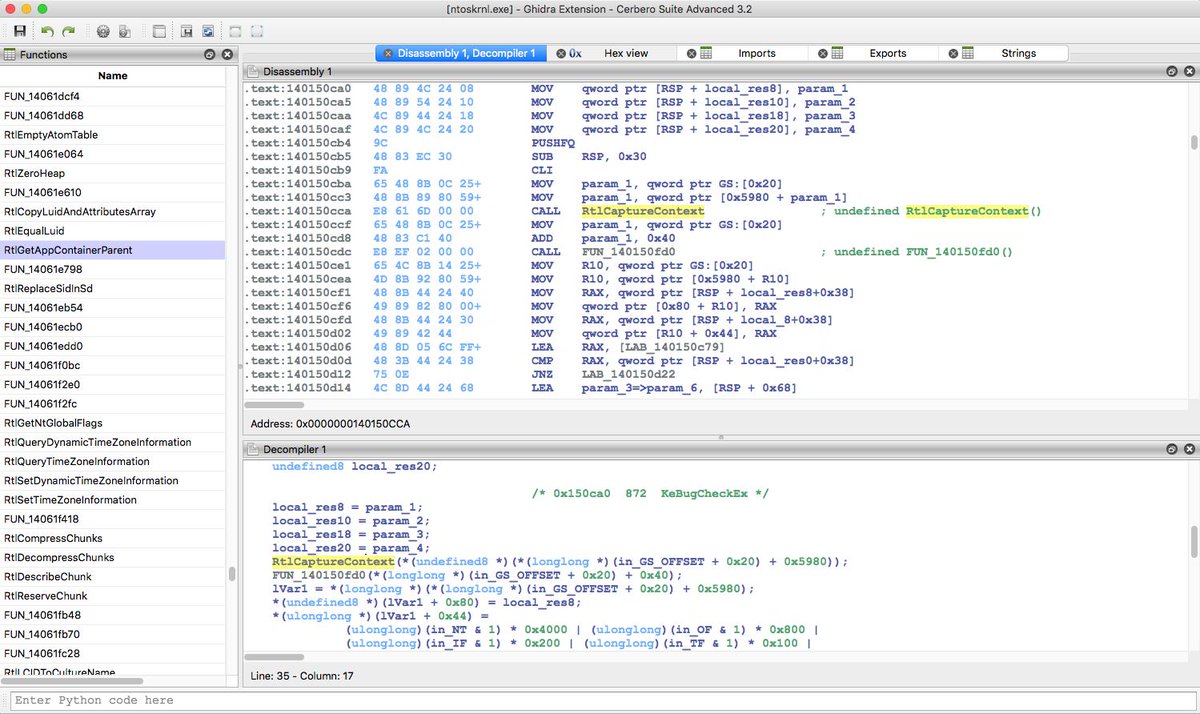Close the Decompiler 1 panel
Viewport: 1200px width, 714px height.
click(x=1190, y=450)
